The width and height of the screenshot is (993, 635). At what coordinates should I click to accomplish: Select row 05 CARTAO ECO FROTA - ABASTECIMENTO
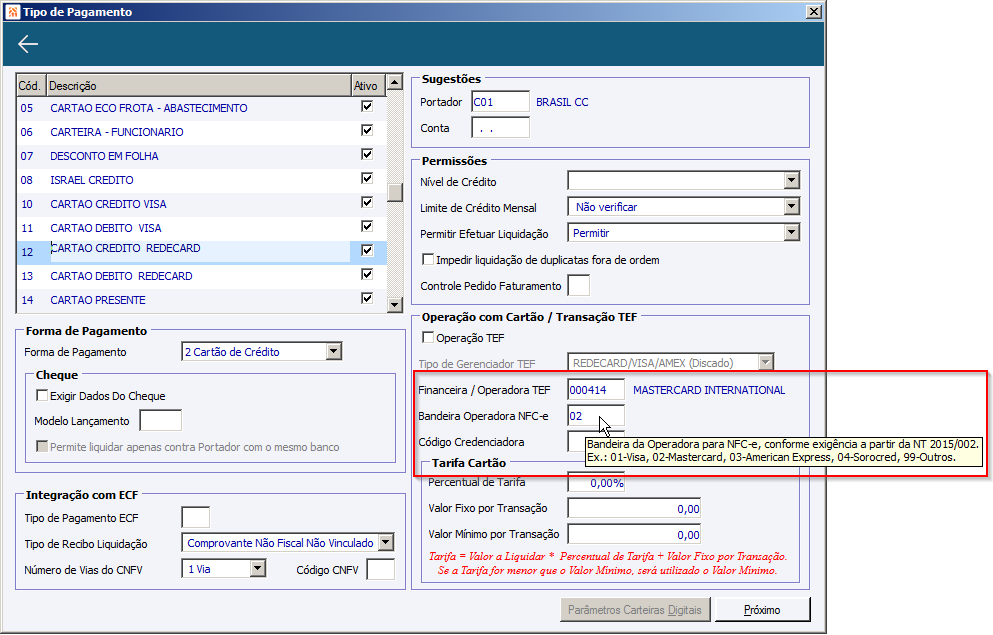click(201, 108)
